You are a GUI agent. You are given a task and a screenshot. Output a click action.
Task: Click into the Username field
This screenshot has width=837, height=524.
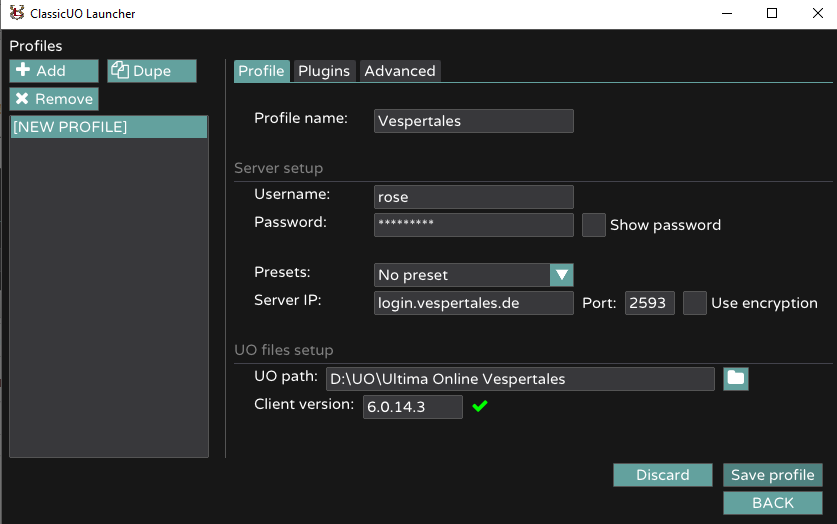pyautogui.click(x=473, y=197)
